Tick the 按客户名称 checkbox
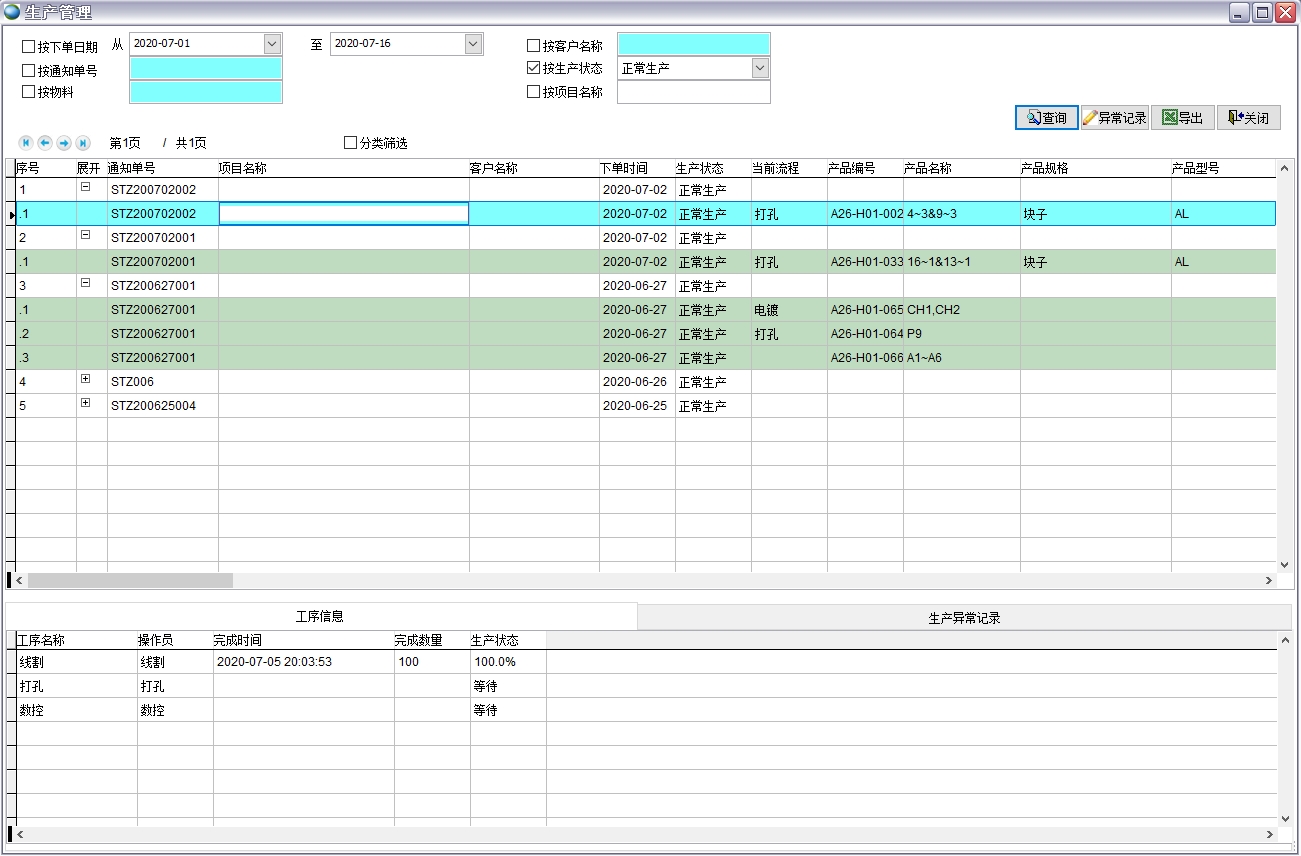The width and height of the screenshot is (1301, 856). click(533, 46)
